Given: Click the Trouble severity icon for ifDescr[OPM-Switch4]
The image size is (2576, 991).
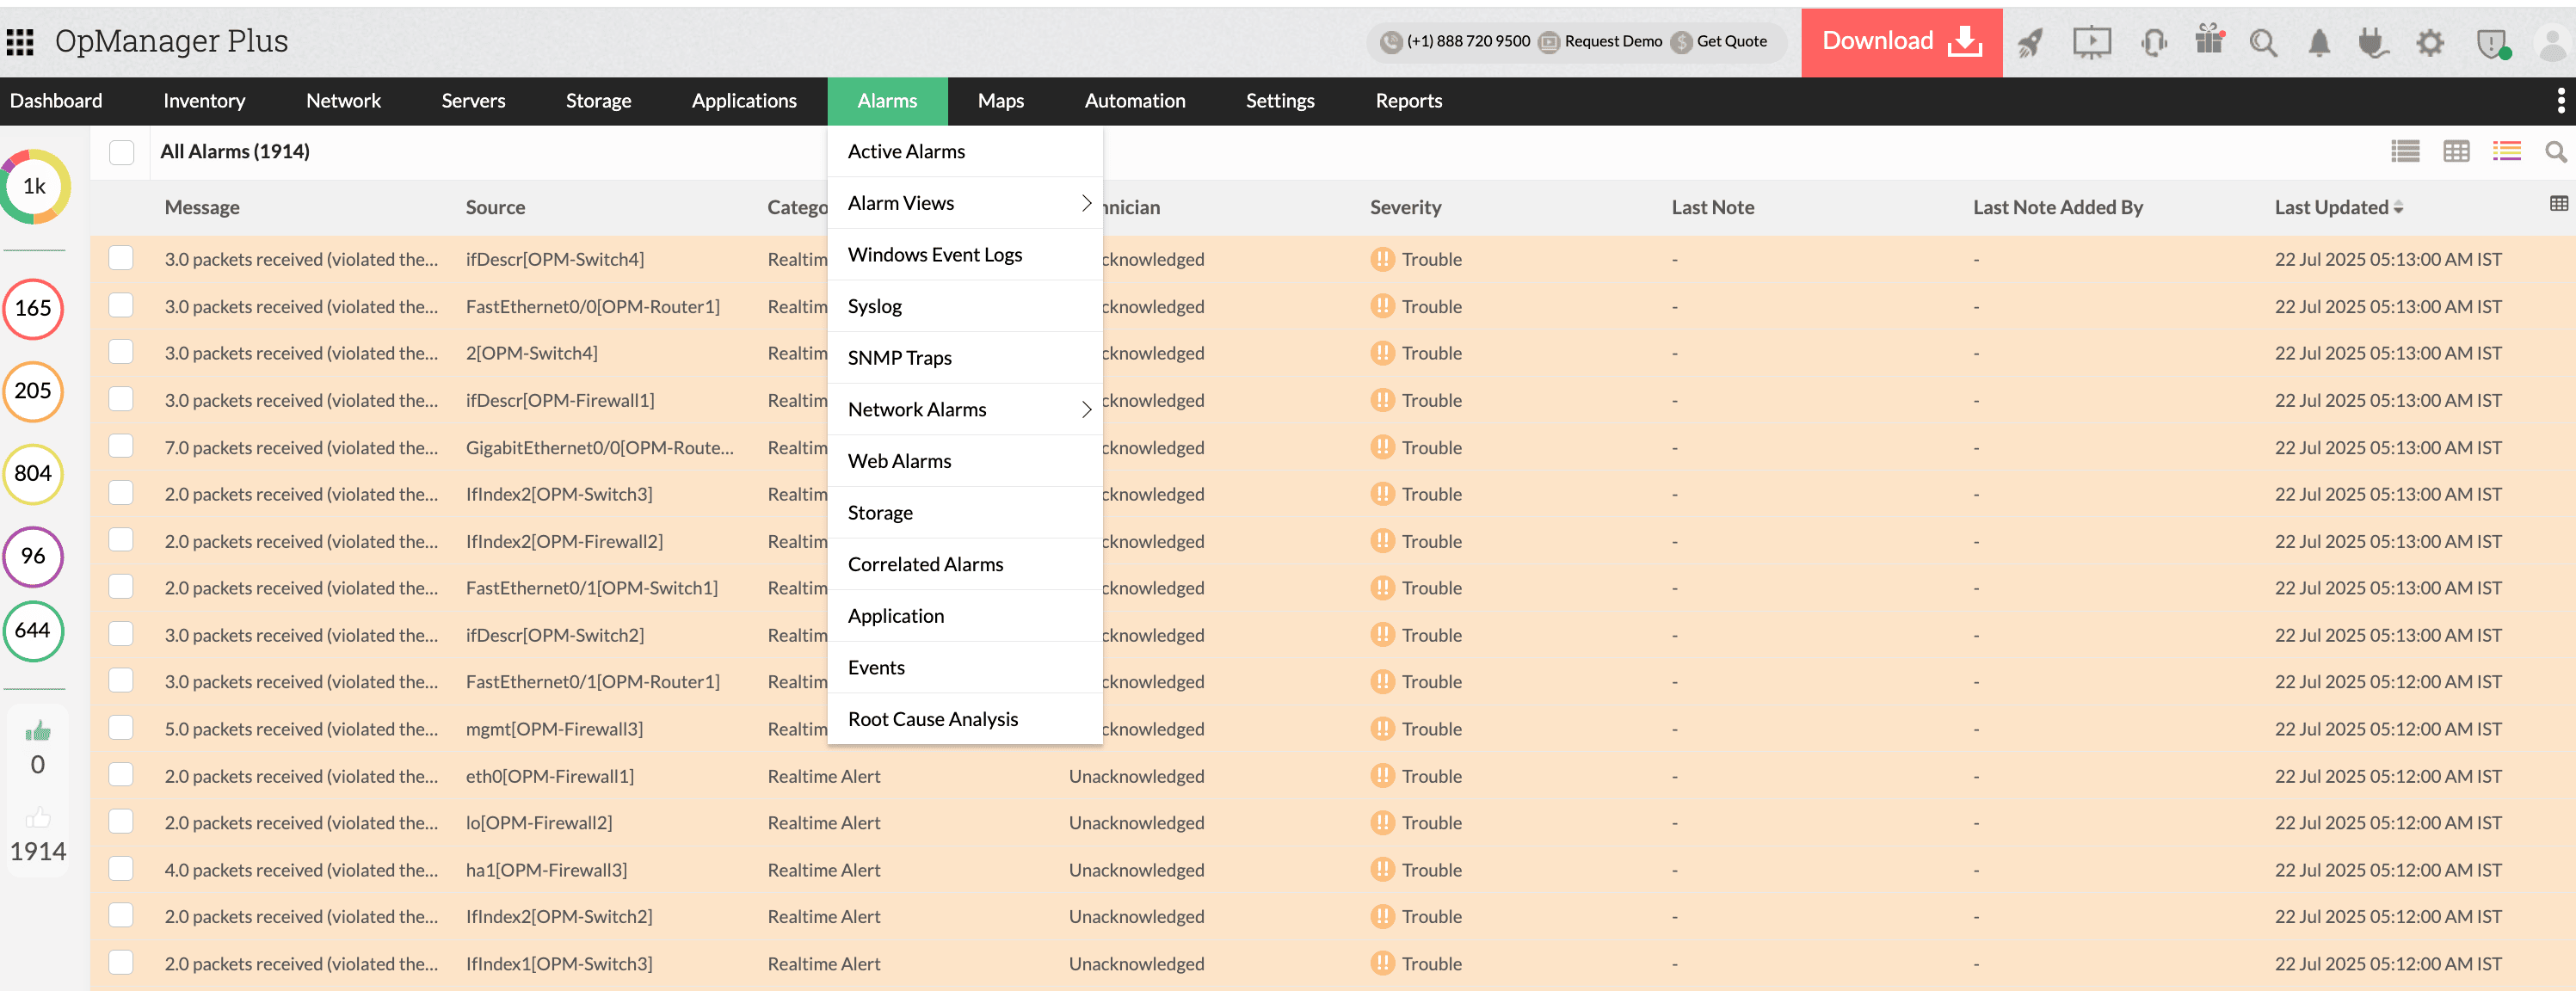Looking at the screenshot, I should point(1382,259).
